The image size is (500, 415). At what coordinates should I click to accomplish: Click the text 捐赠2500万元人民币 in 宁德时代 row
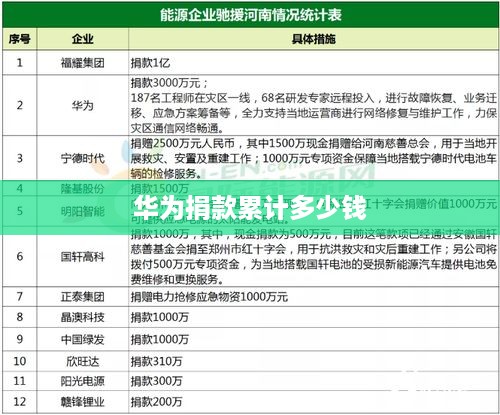point(183,143)
